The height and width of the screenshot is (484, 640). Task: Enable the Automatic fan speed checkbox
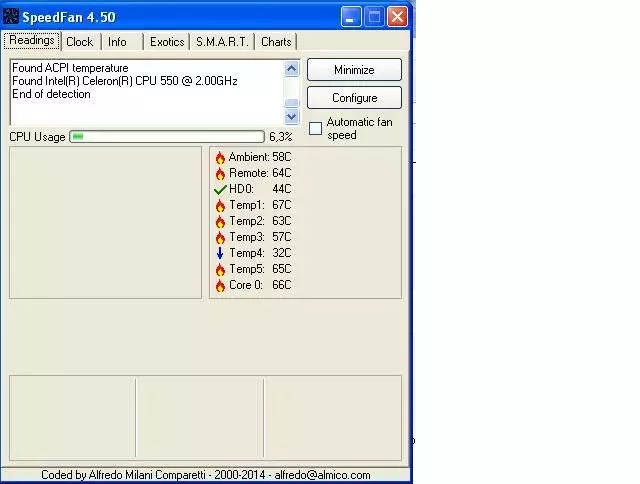316,129
